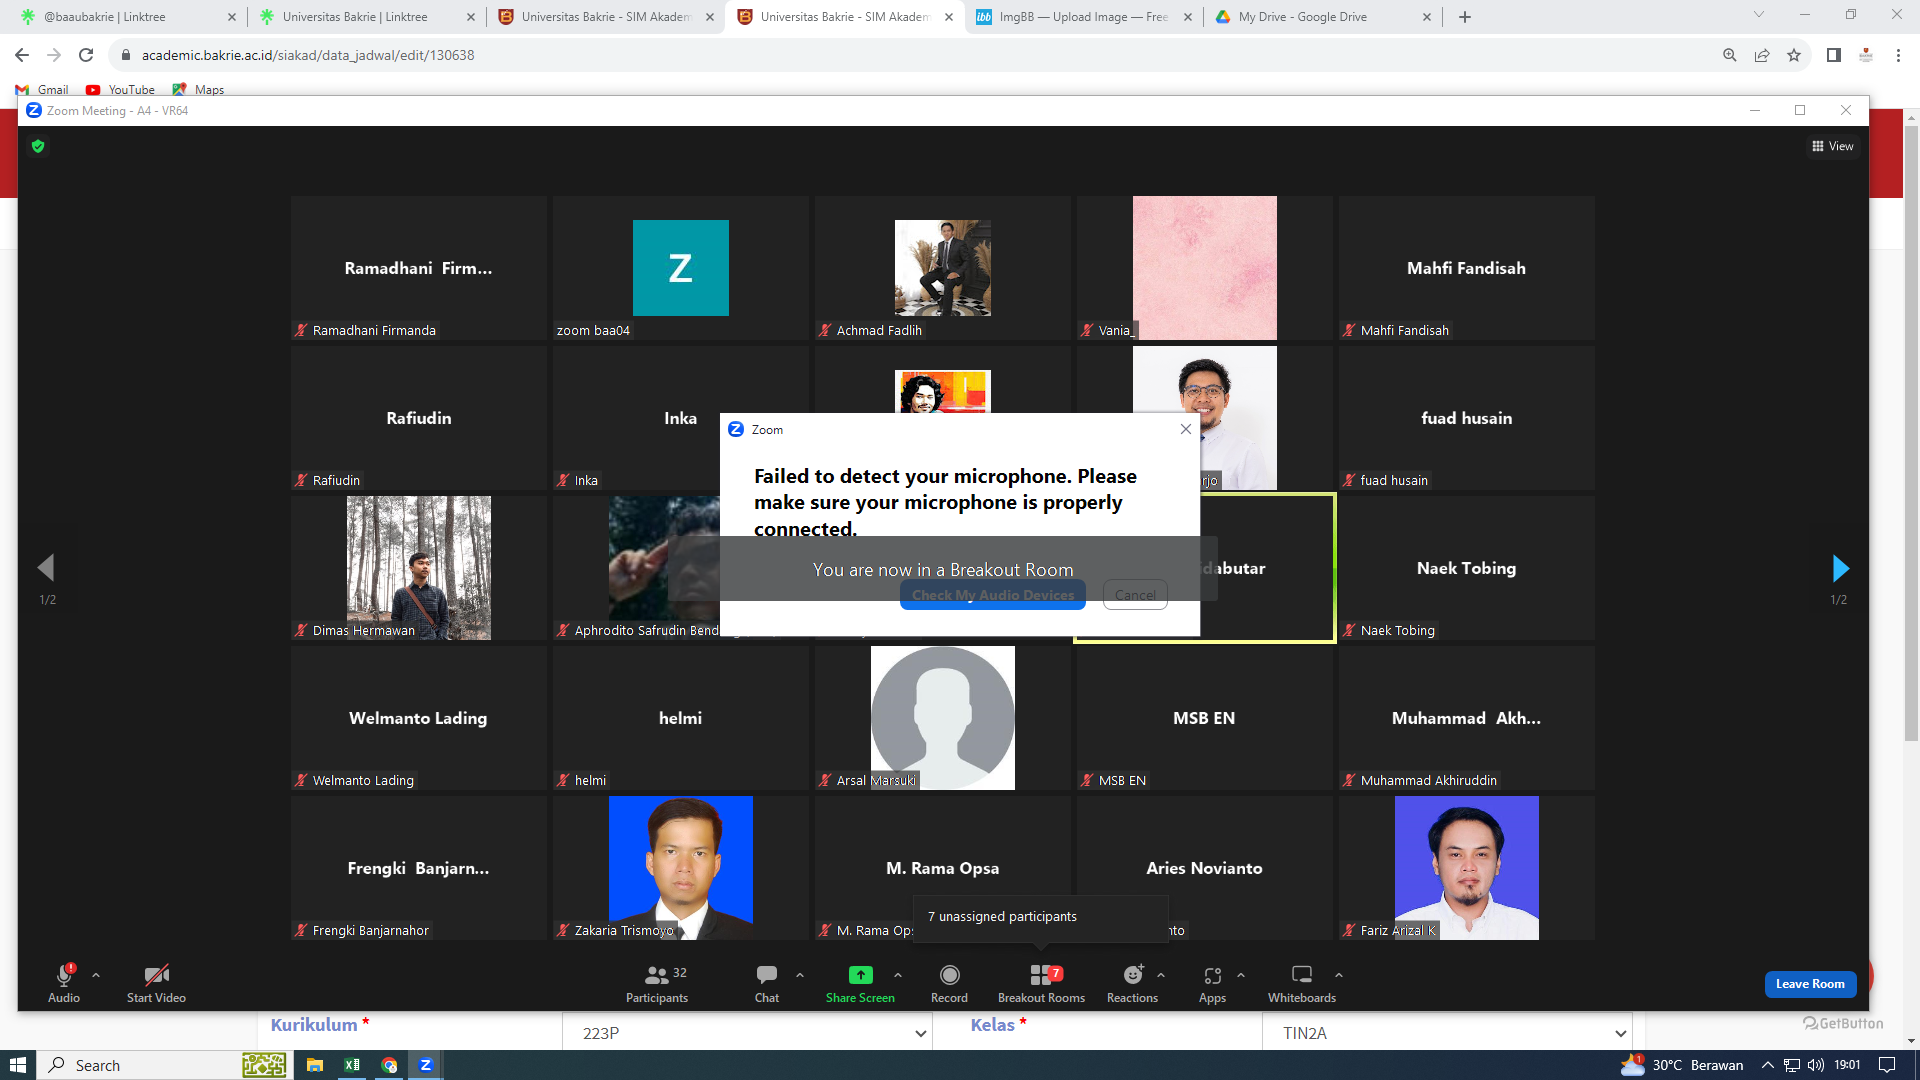
Task: Open Zoom from taskbar
Action: (426, 1065)
